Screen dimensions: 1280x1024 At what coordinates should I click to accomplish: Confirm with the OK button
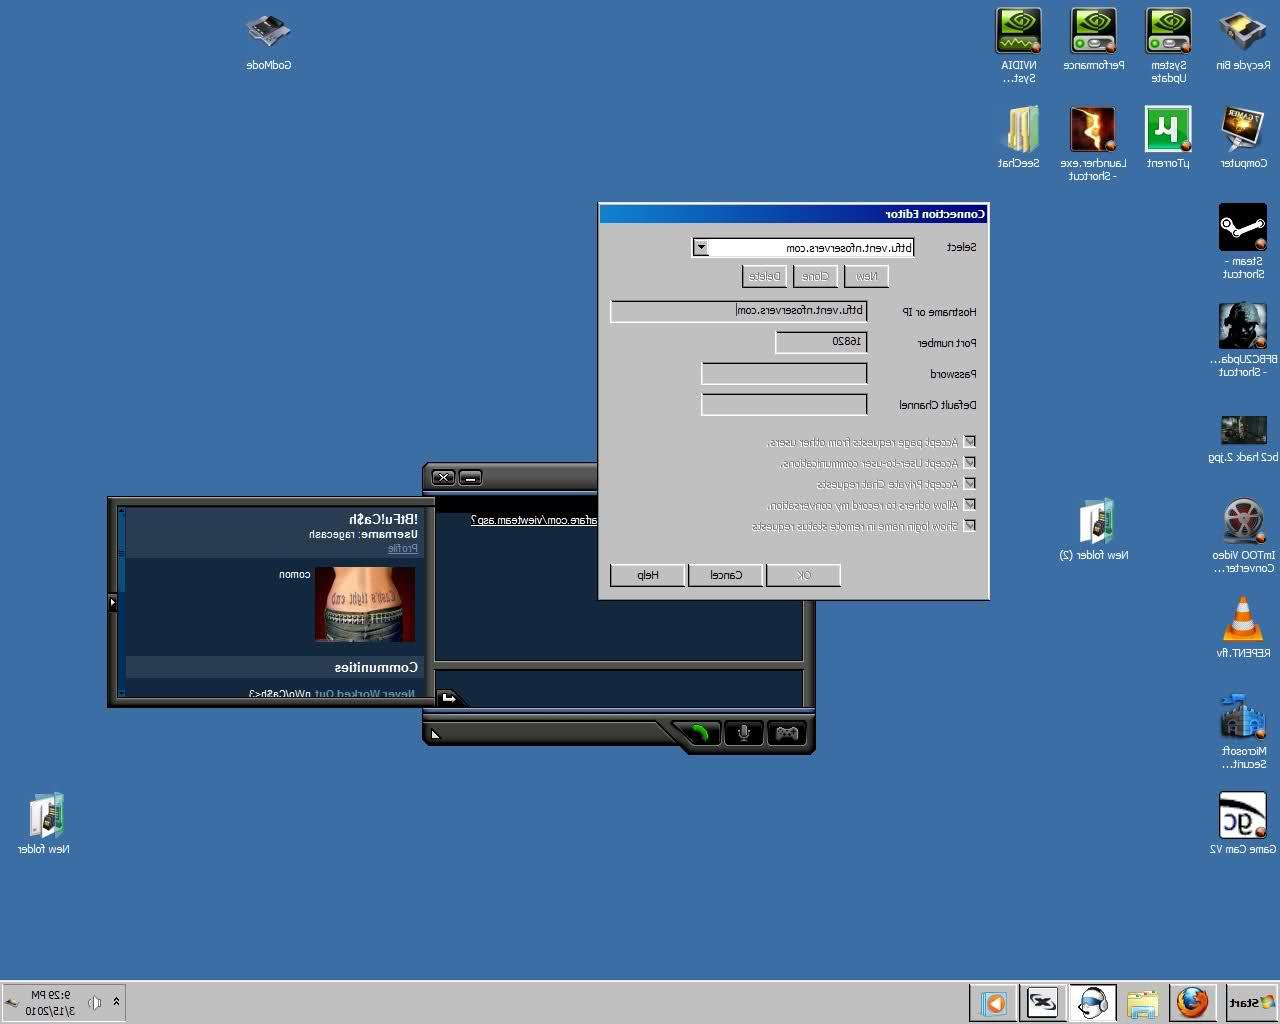tap(803, 575)
